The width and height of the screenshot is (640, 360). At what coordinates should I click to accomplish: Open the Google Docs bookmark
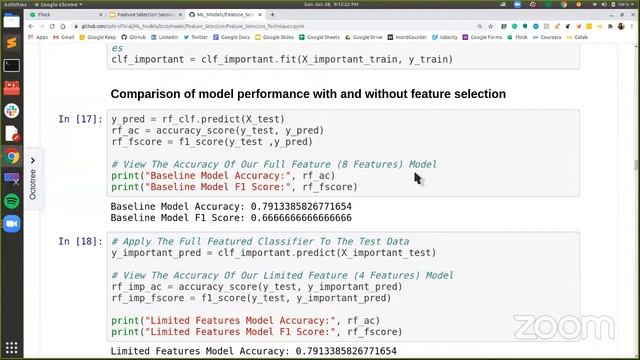tap(231, 37)
